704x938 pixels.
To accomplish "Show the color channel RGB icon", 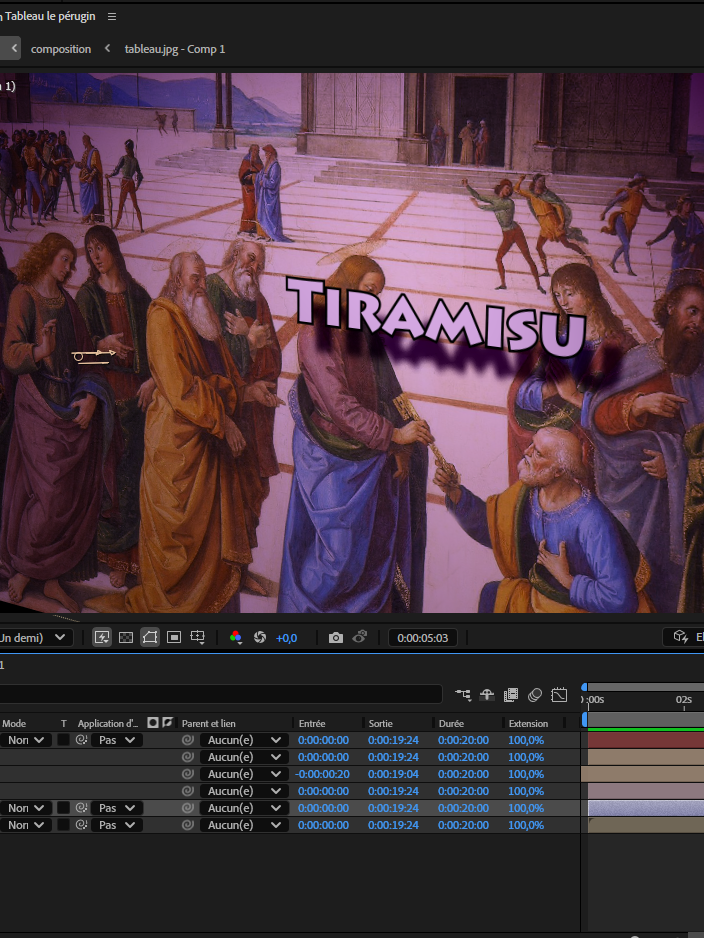I will 236,637.
